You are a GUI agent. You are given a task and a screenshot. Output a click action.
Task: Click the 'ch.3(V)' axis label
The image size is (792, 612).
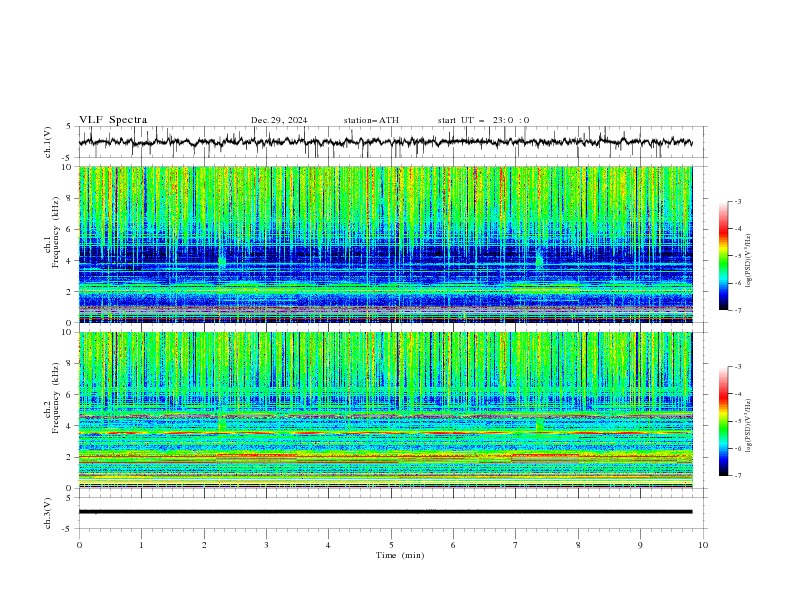(x=48, y=513)
